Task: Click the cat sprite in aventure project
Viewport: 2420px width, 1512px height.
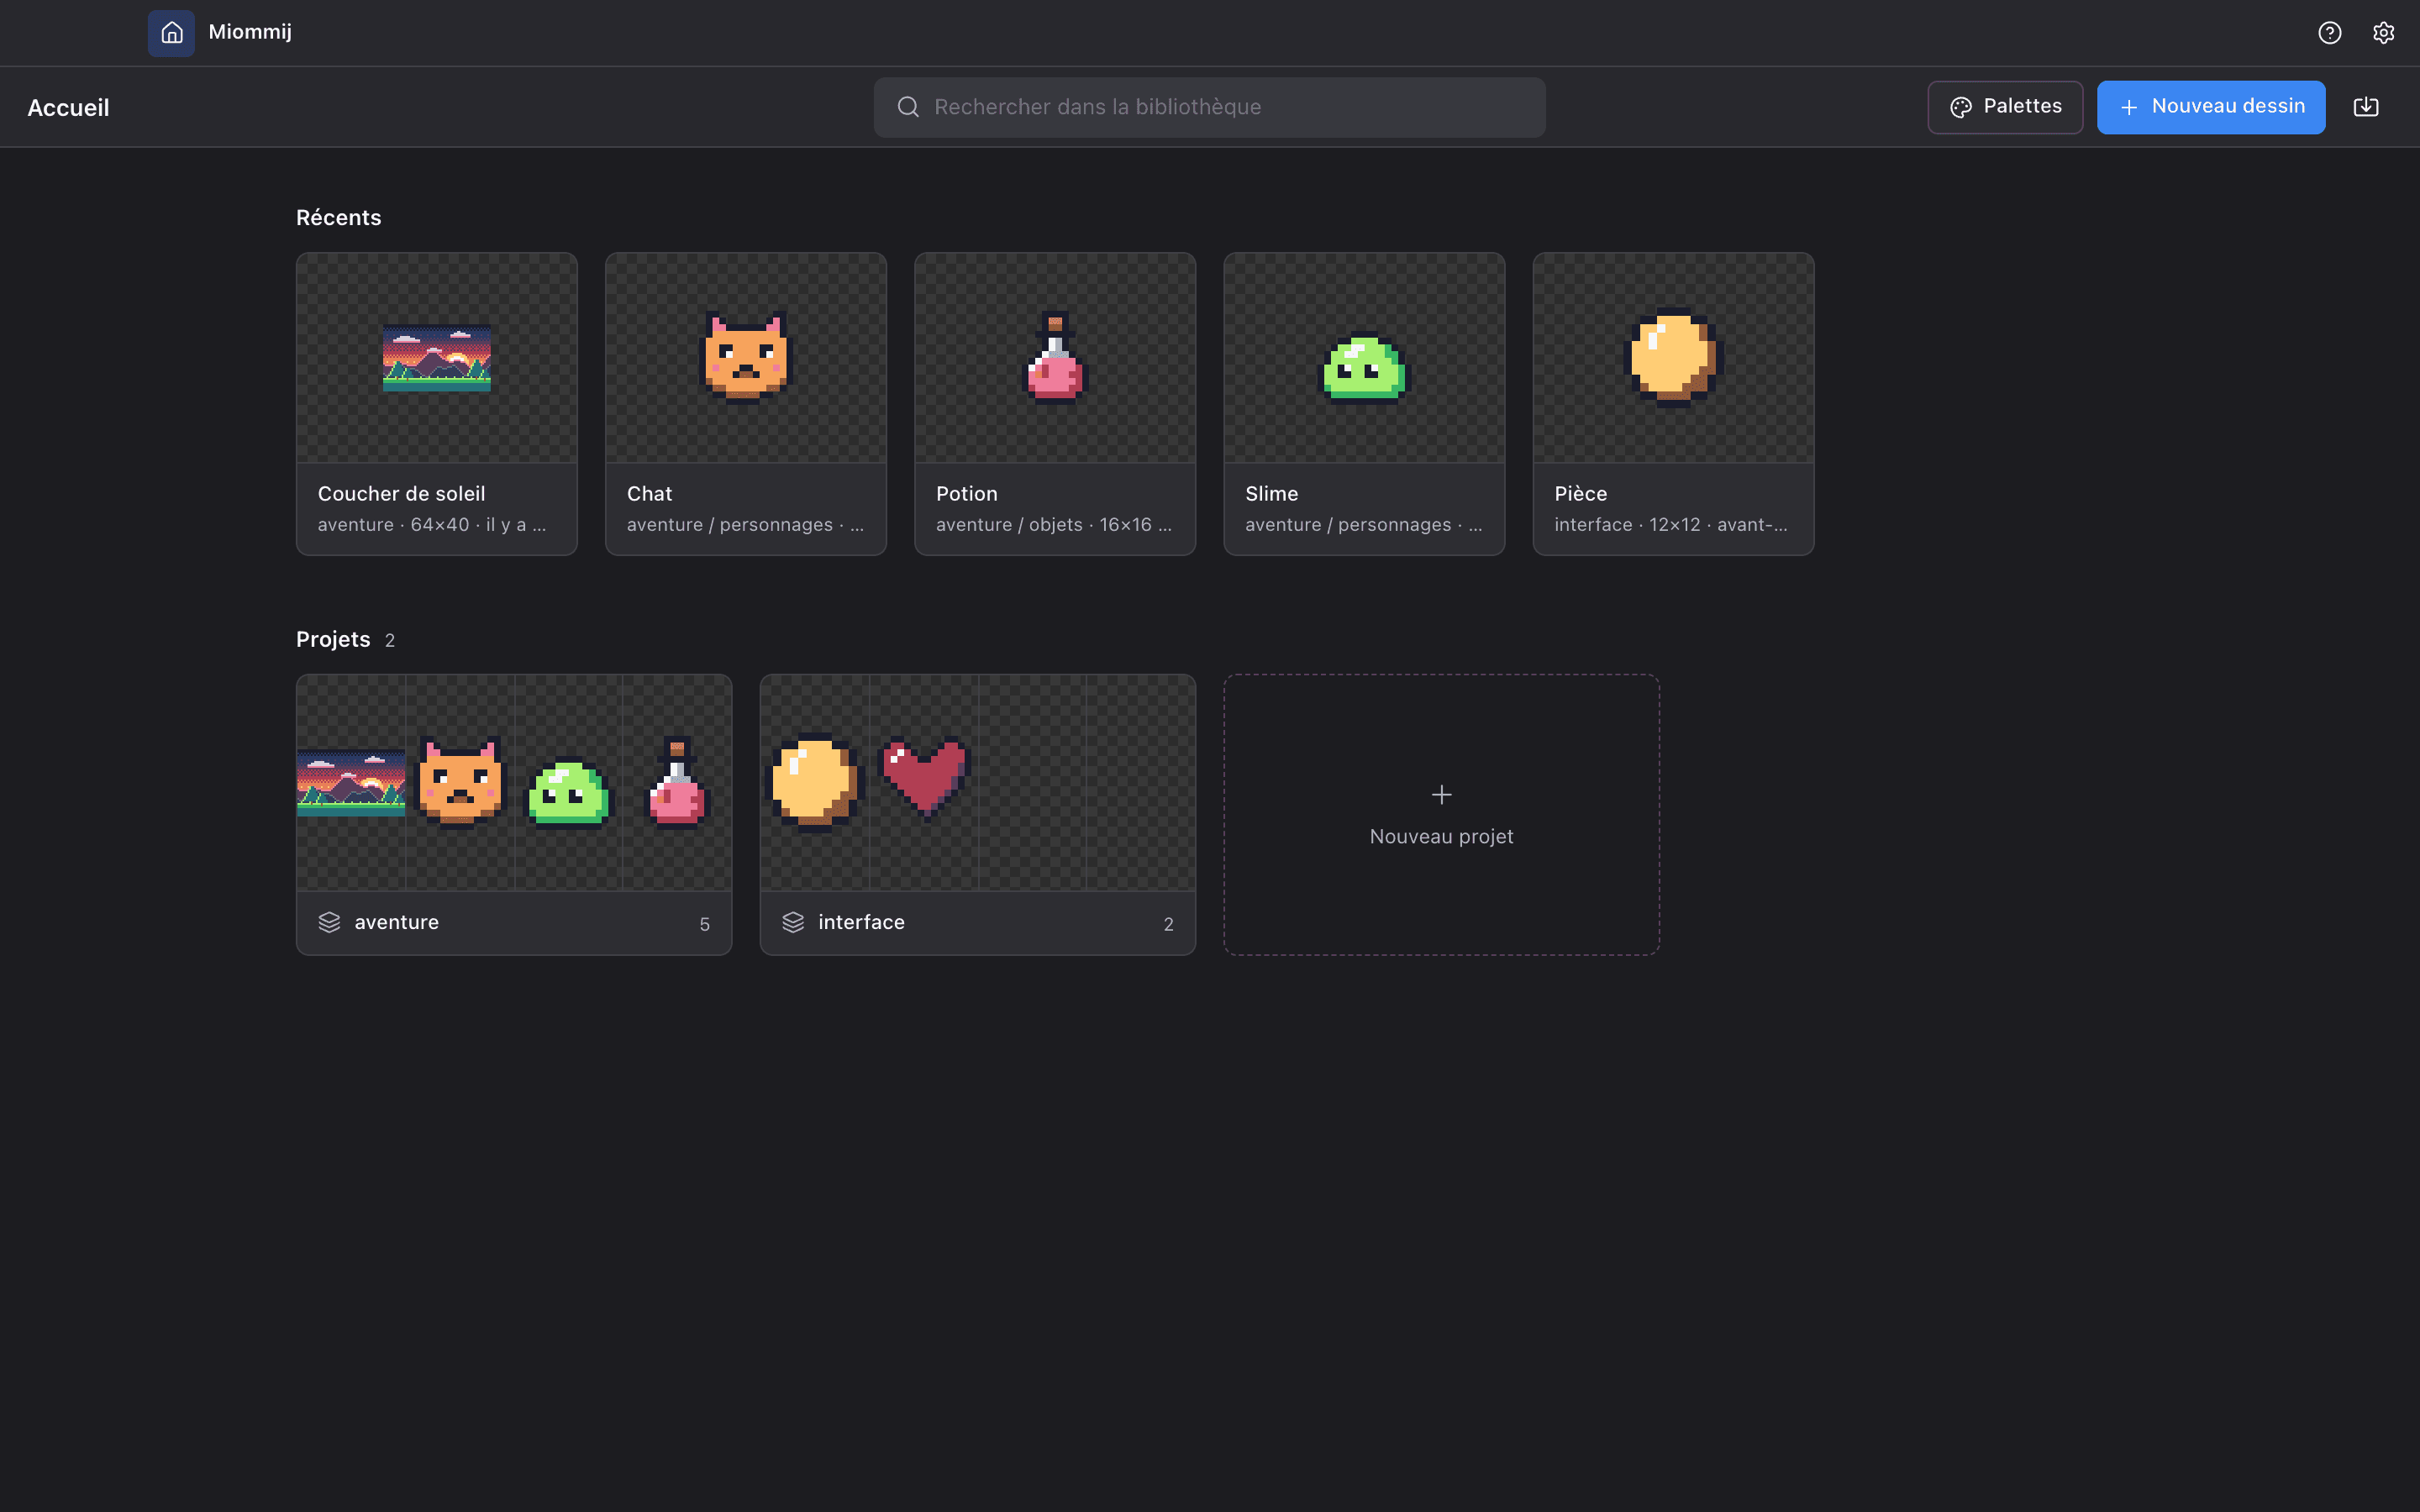Action: click(x=459, y=782)
